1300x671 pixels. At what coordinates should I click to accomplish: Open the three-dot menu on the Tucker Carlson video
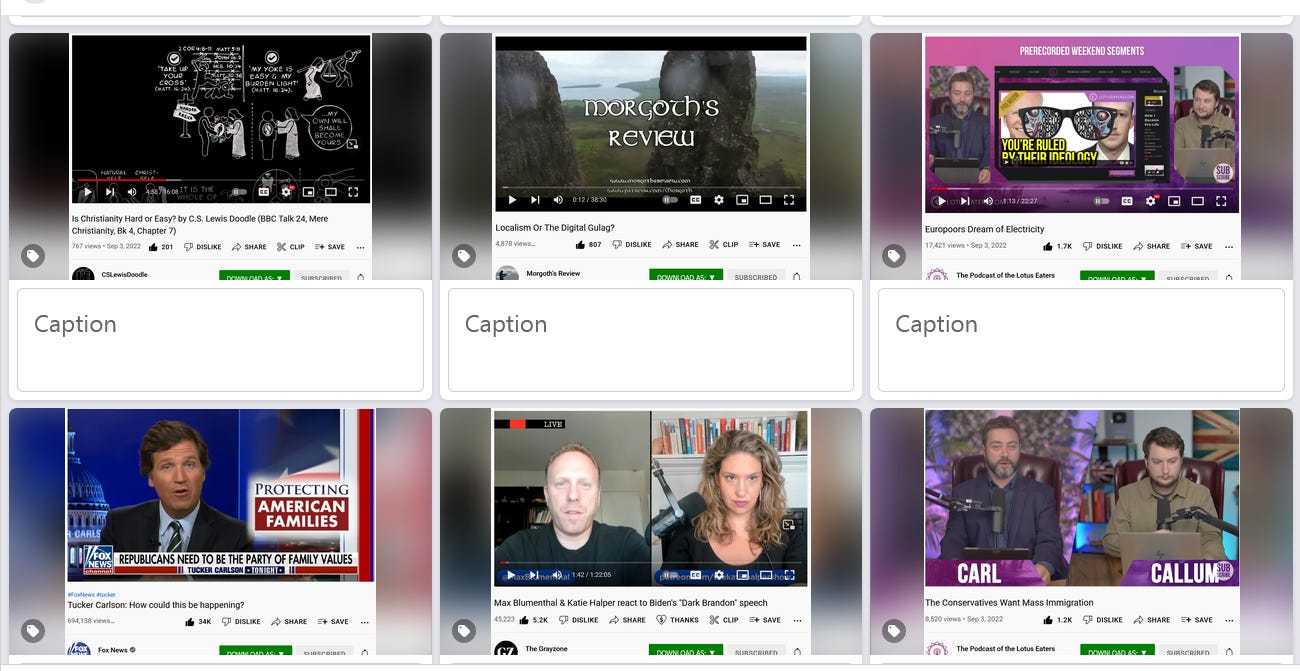tap(365, 621)
